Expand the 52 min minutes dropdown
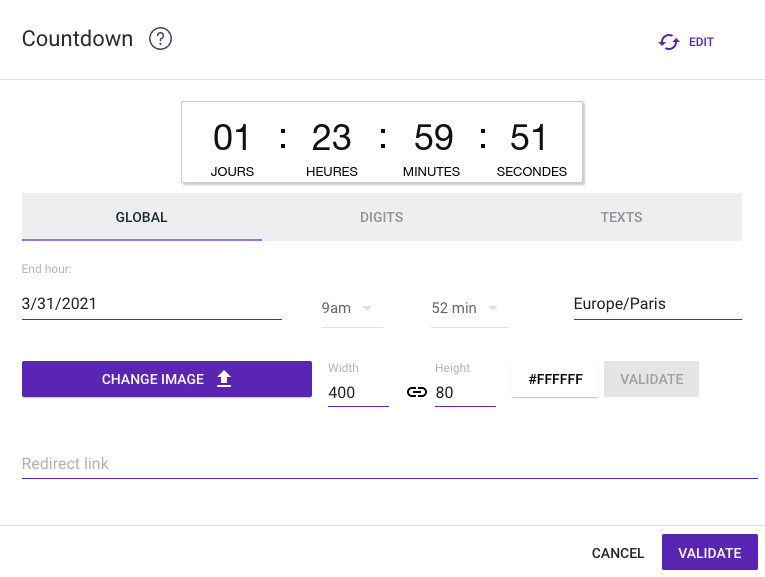Viewport: 765px width, 577px height. 463,308
